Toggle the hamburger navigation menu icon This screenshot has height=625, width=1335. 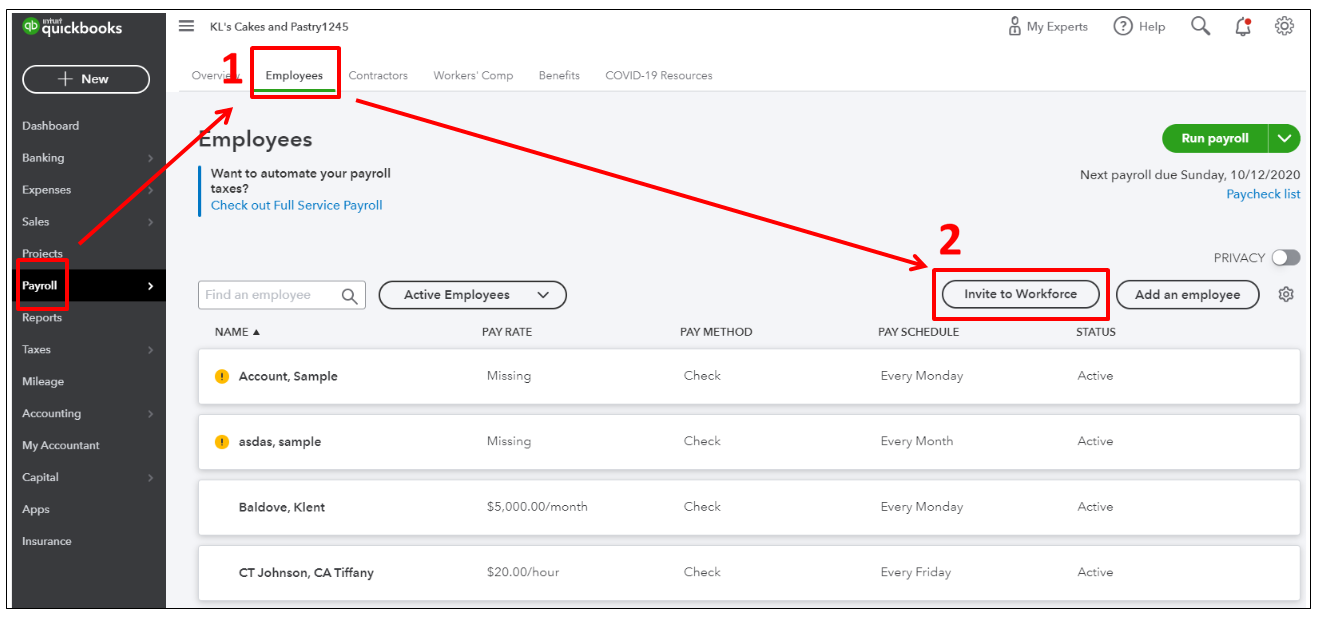point(187,26)
